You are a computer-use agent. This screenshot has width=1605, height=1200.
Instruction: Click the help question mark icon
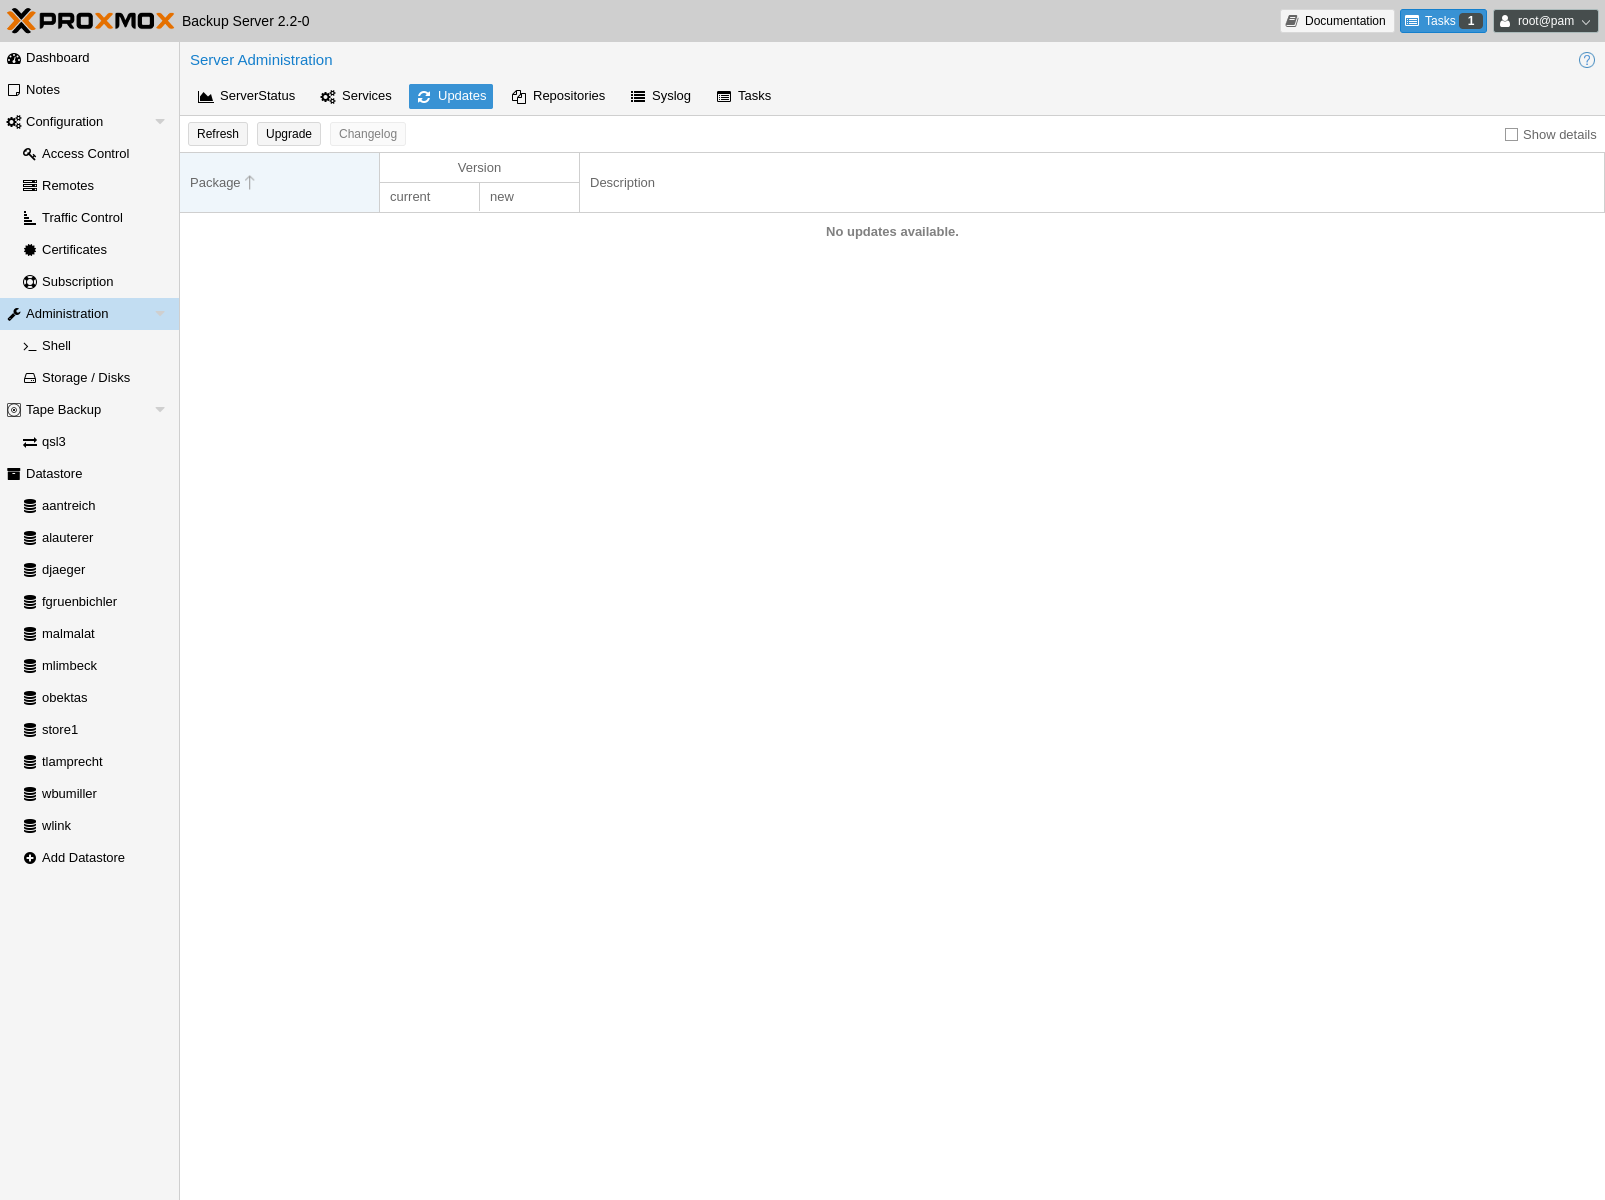coord(1586,60)
